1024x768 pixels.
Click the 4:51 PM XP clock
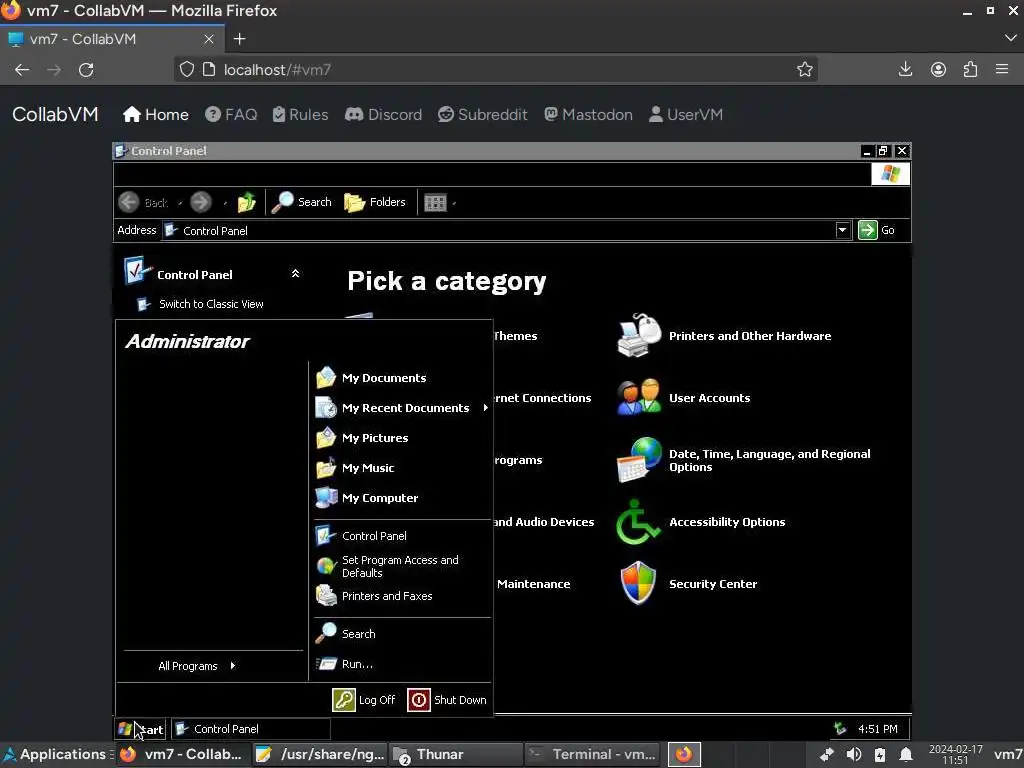pos(878,729)
